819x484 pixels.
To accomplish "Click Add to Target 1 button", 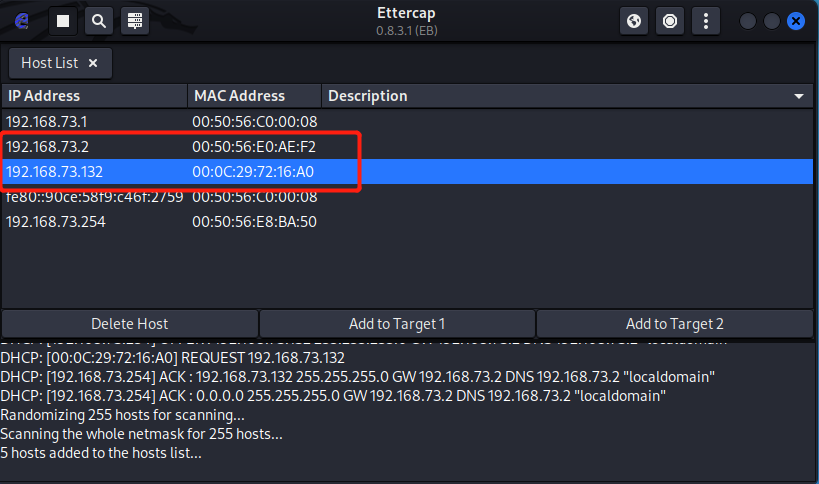I will [x=397, y=324].
